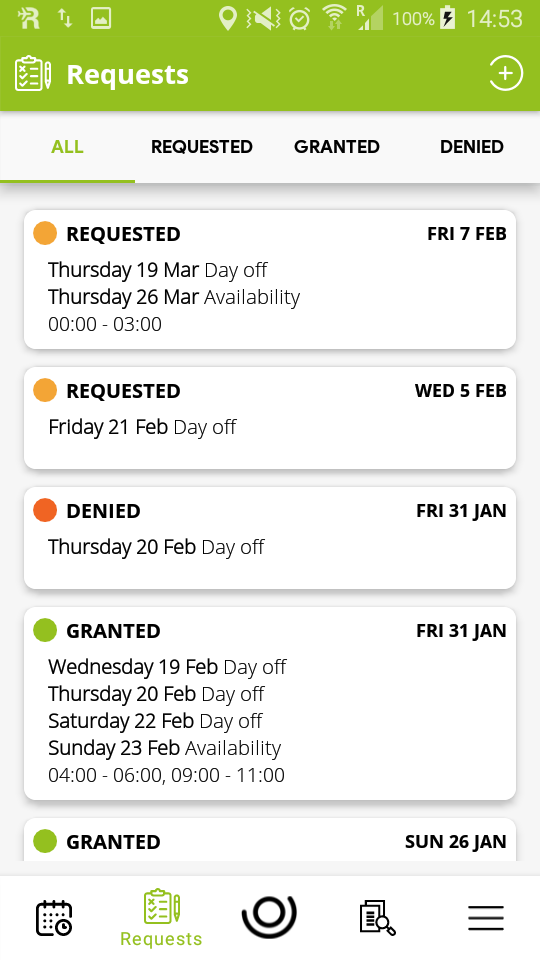Open the schedule calendar icon in bottom bar
The width and height of the screenshot is (540, 960).
[x=54, y=918]
